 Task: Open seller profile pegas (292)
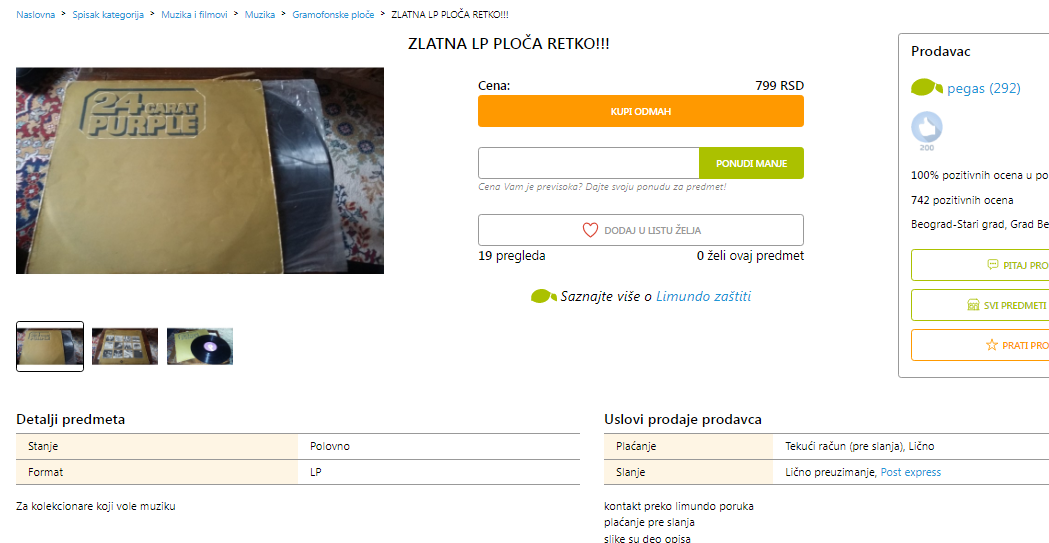[983, 88]
